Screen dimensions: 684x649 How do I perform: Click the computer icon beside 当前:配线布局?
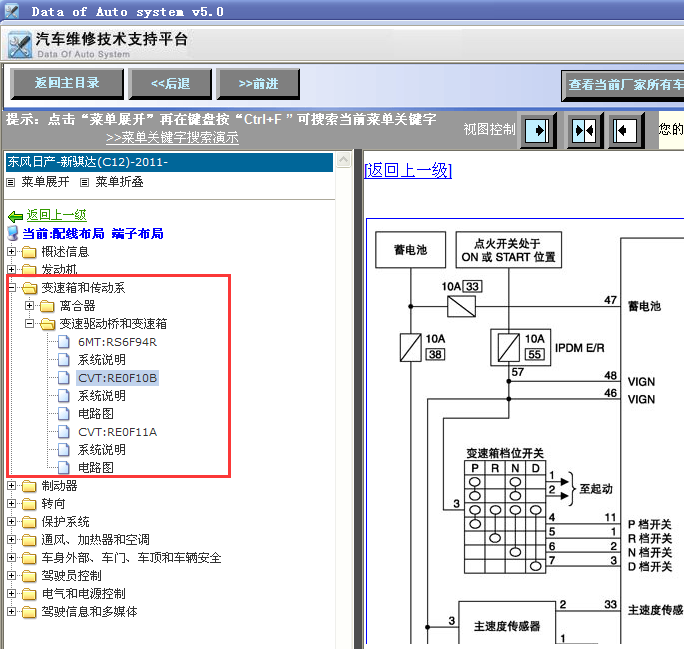click(13, 233)
